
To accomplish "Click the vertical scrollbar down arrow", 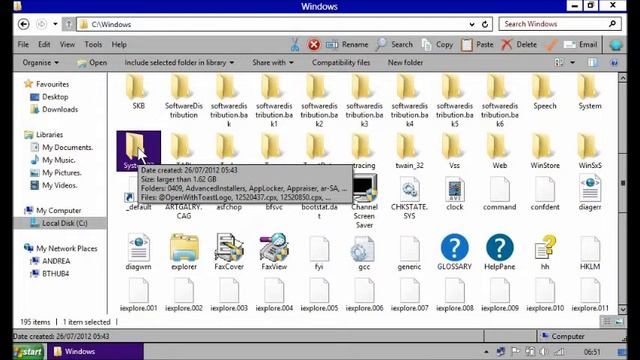I will tap(622, 309).
